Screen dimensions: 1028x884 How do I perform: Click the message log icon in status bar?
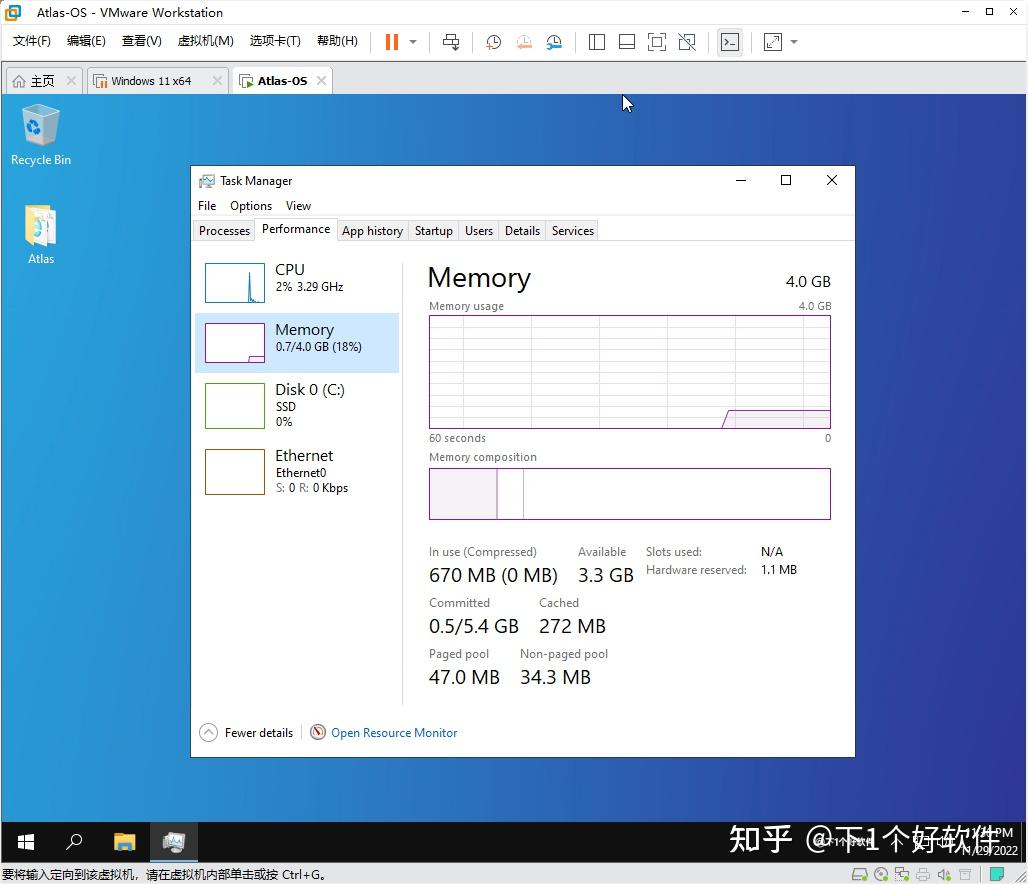[x=997, y=874]
